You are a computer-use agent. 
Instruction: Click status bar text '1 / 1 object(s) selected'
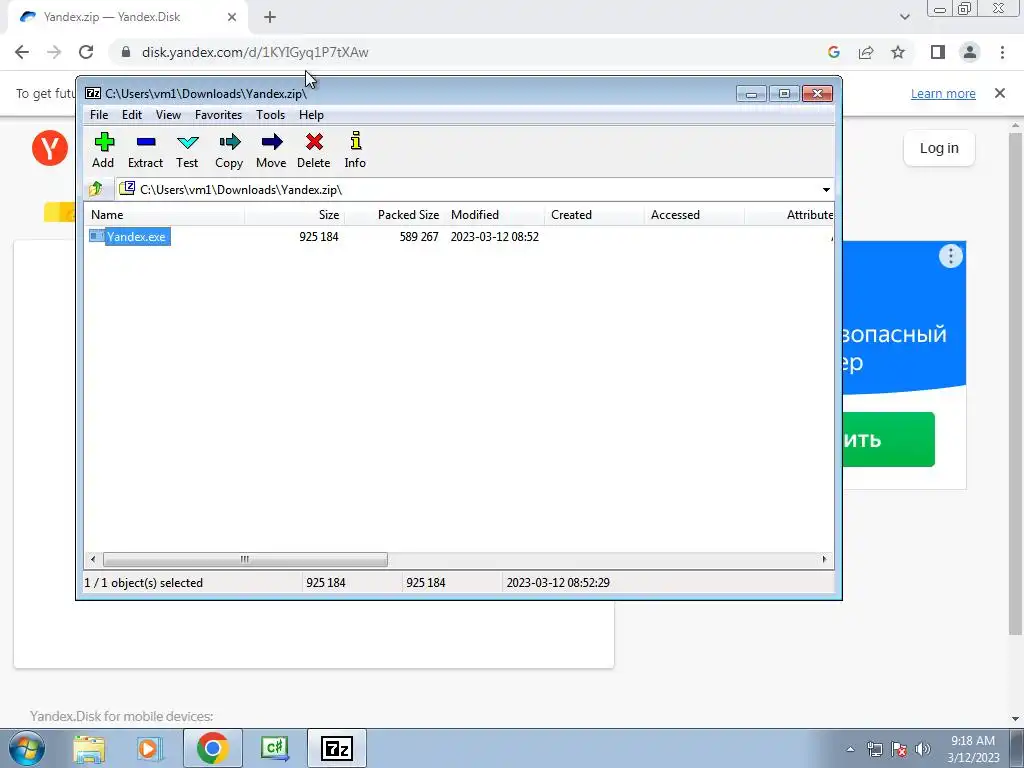144,583
